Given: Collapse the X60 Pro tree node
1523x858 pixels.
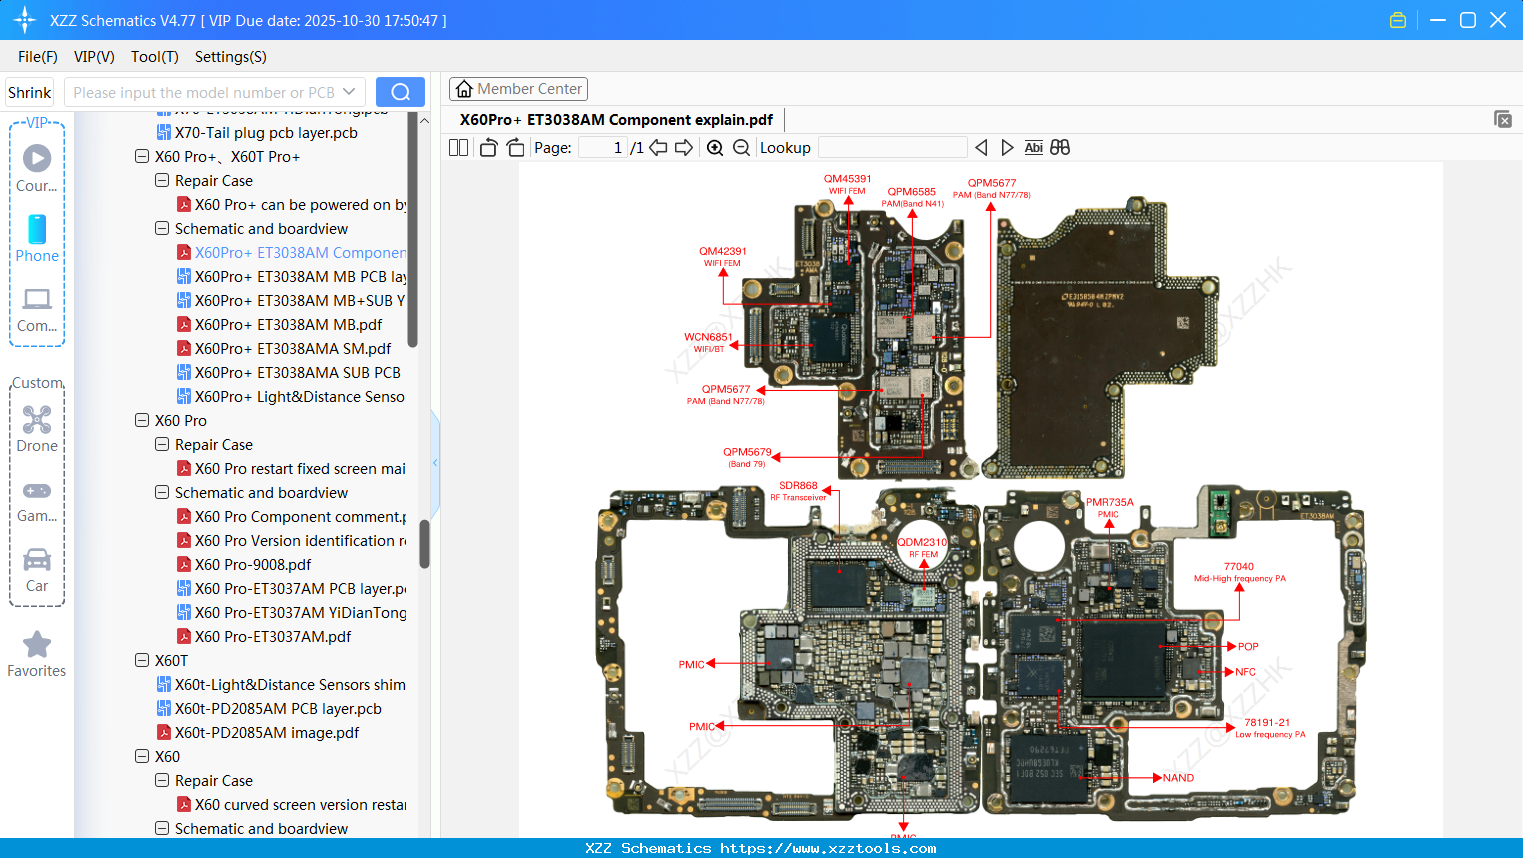Looking at the screenshot, I should click(142, 420).
